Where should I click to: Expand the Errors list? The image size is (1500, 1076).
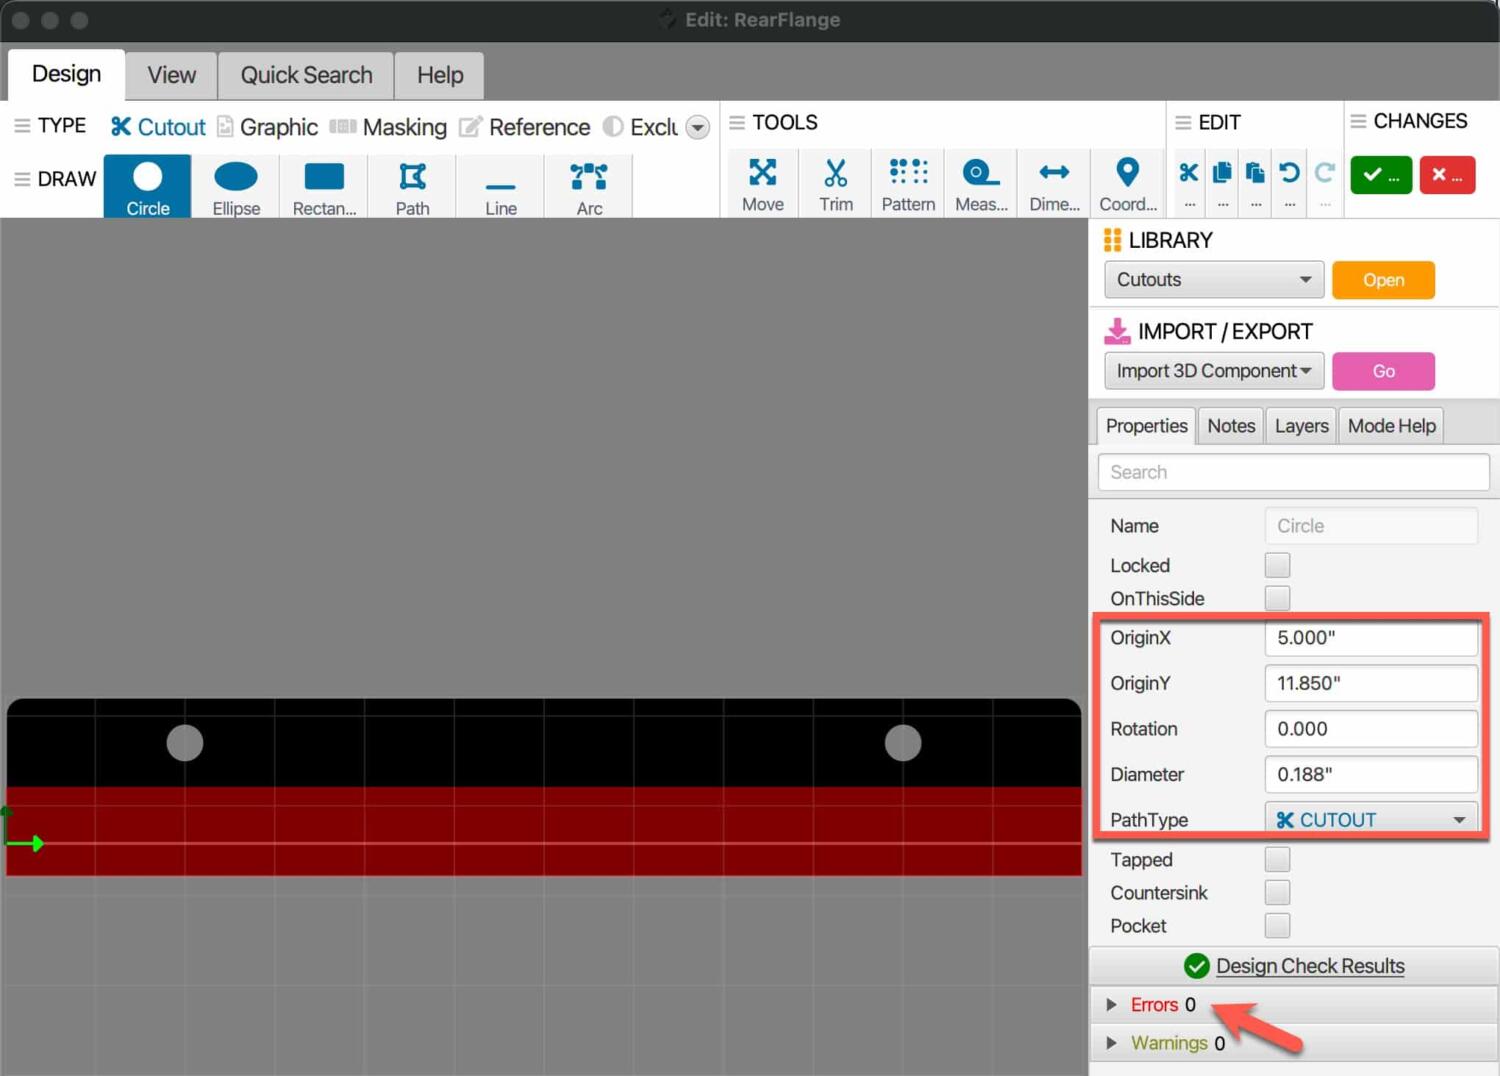point(1111,1005)
